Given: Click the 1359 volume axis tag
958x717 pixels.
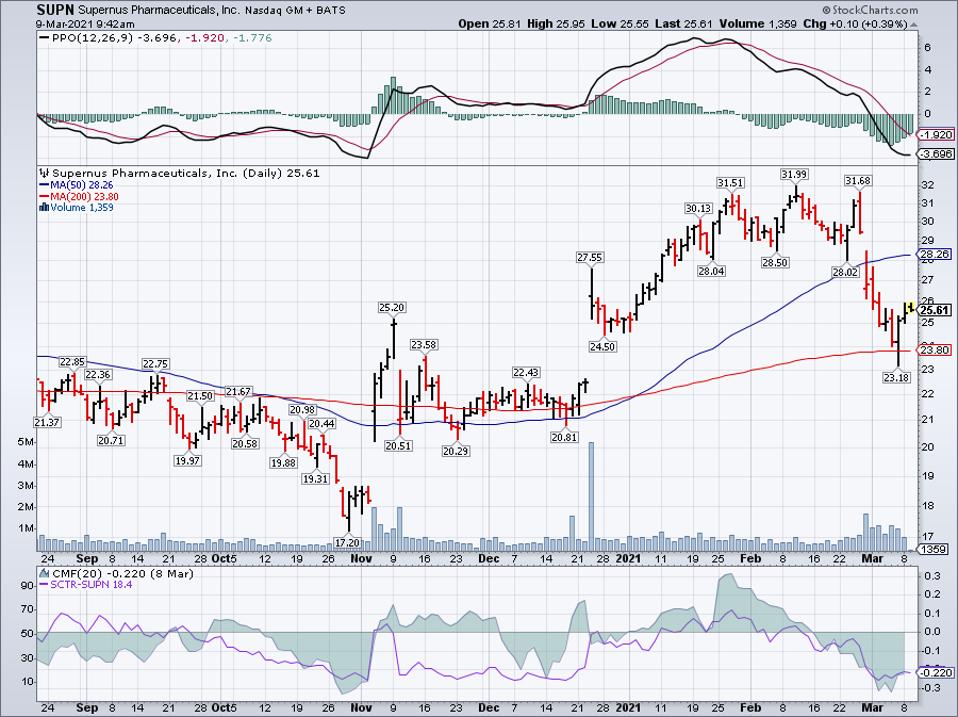Looking at the screenshot, I should [x=932, y=550].
